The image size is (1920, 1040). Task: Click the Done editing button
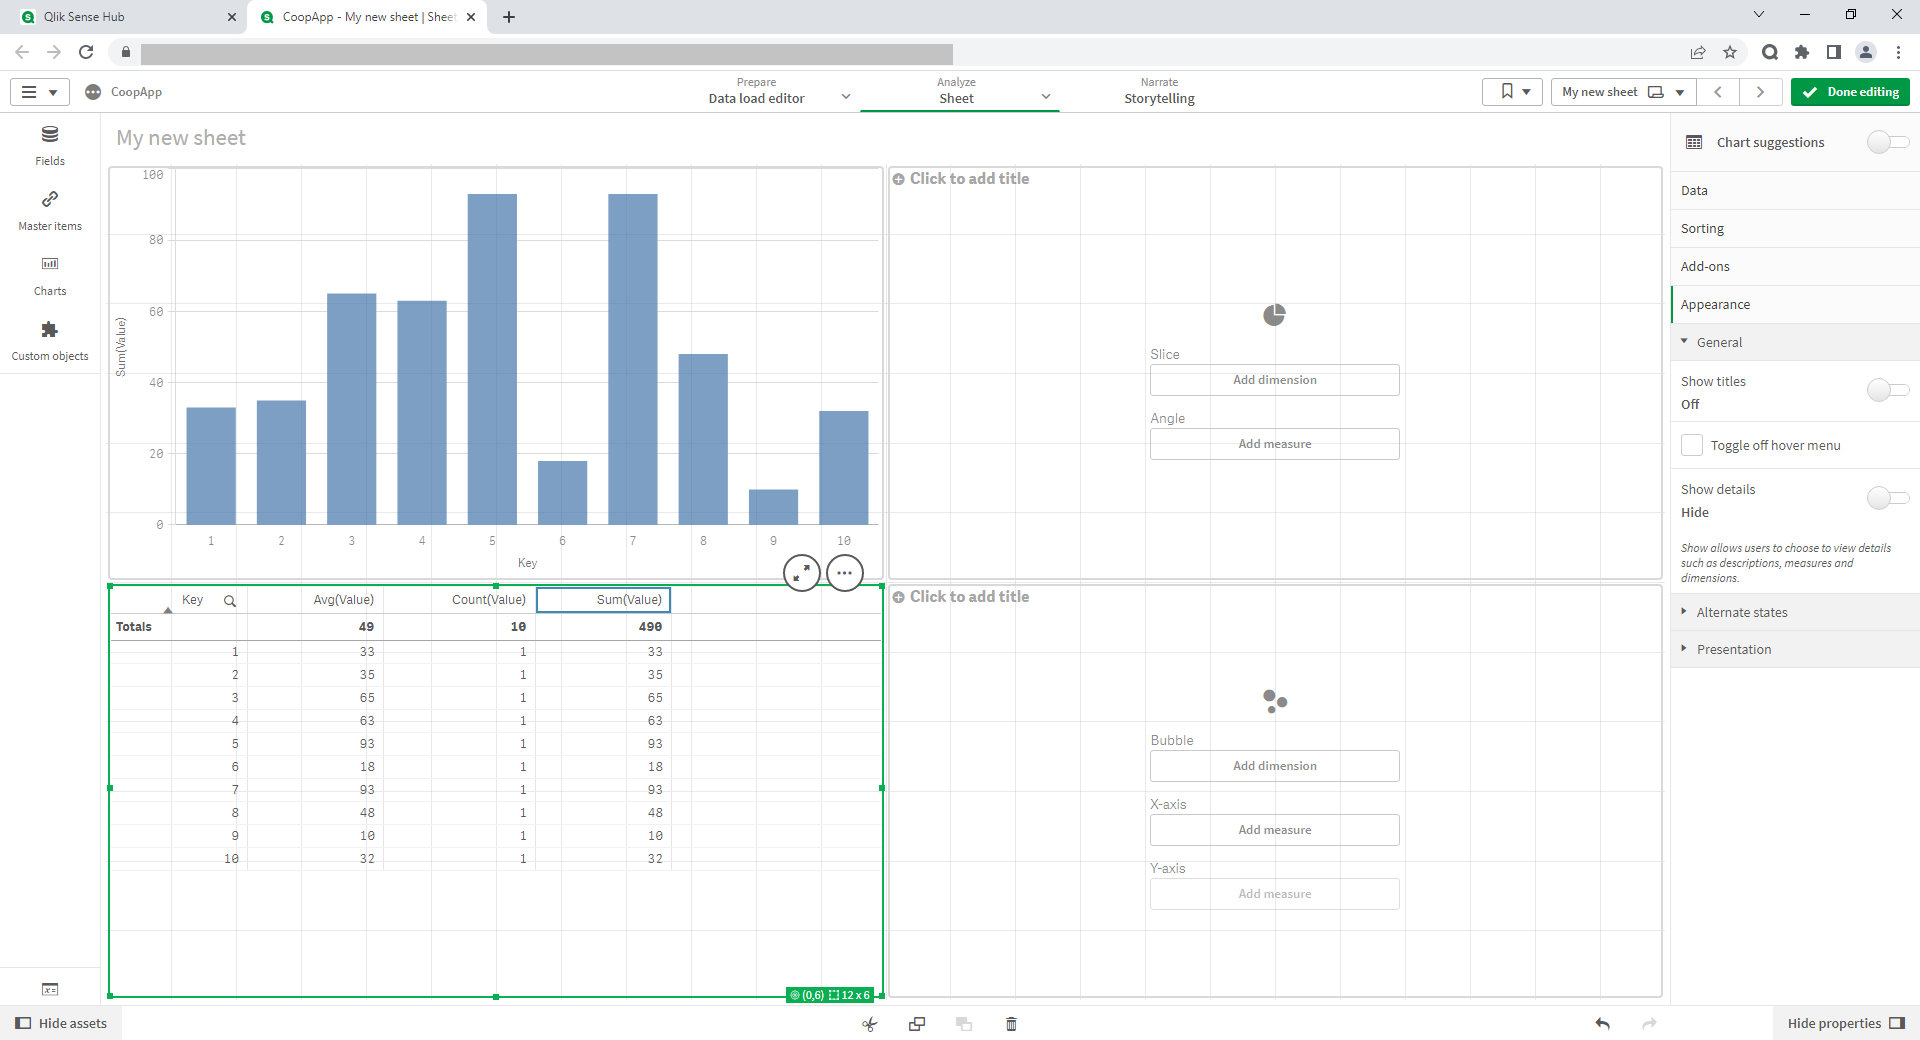point(1850,92)
